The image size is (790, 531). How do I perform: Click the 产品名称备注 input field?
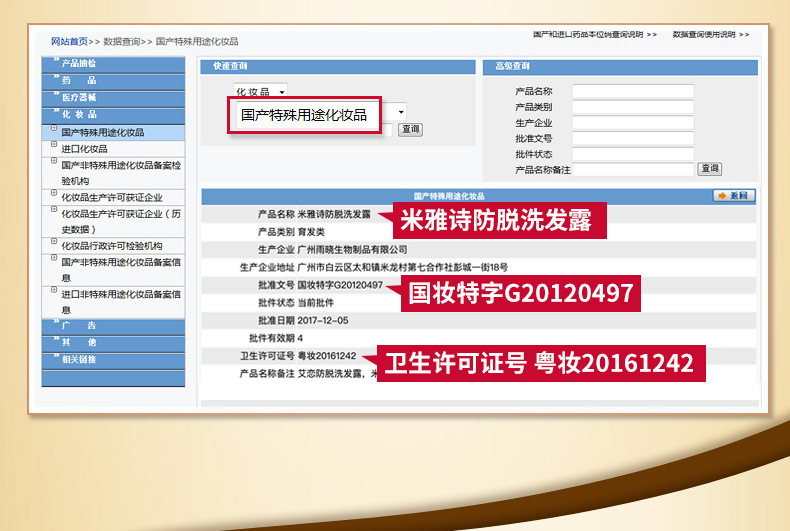click(633, 169)
